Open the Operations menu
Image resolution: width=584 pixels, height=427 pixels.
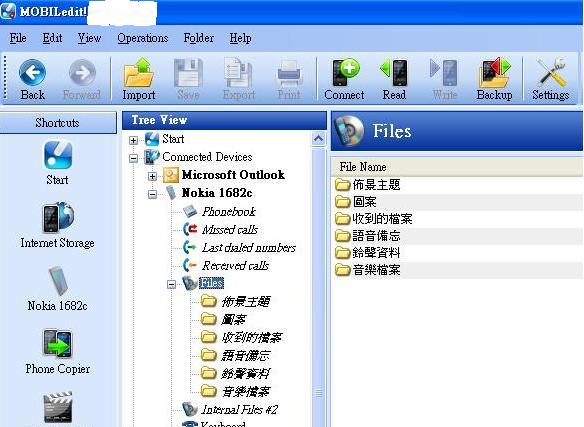[143, 38]
